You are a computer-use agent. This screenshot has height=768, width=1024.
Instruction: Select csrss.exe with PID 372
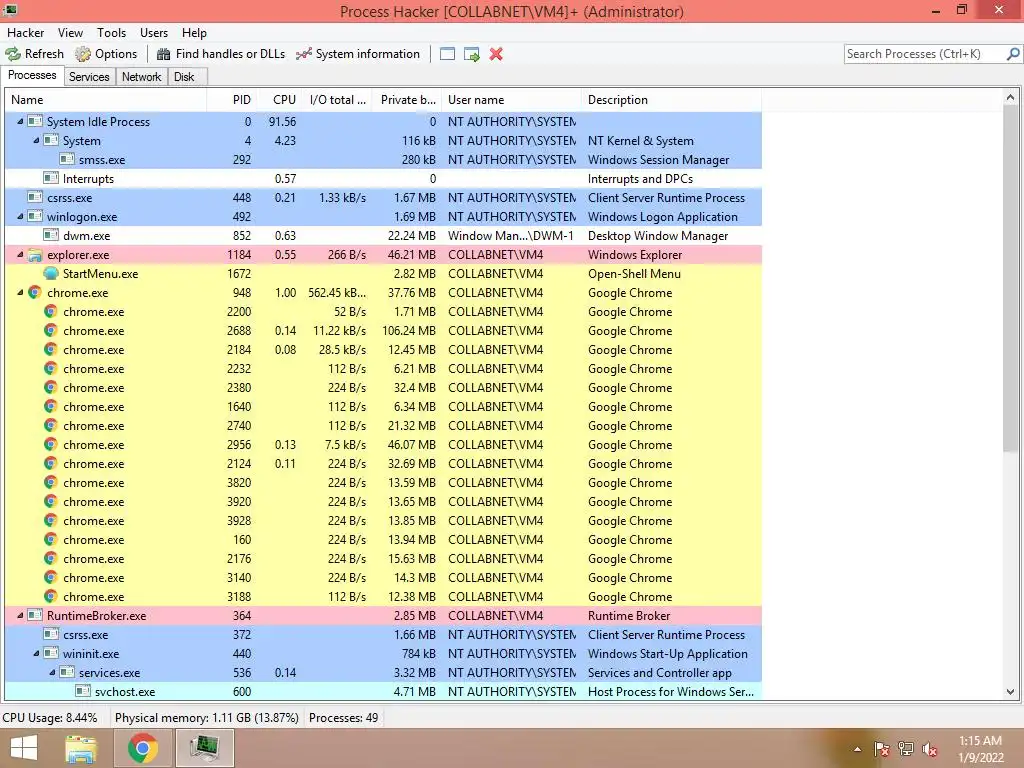point(383,635)
